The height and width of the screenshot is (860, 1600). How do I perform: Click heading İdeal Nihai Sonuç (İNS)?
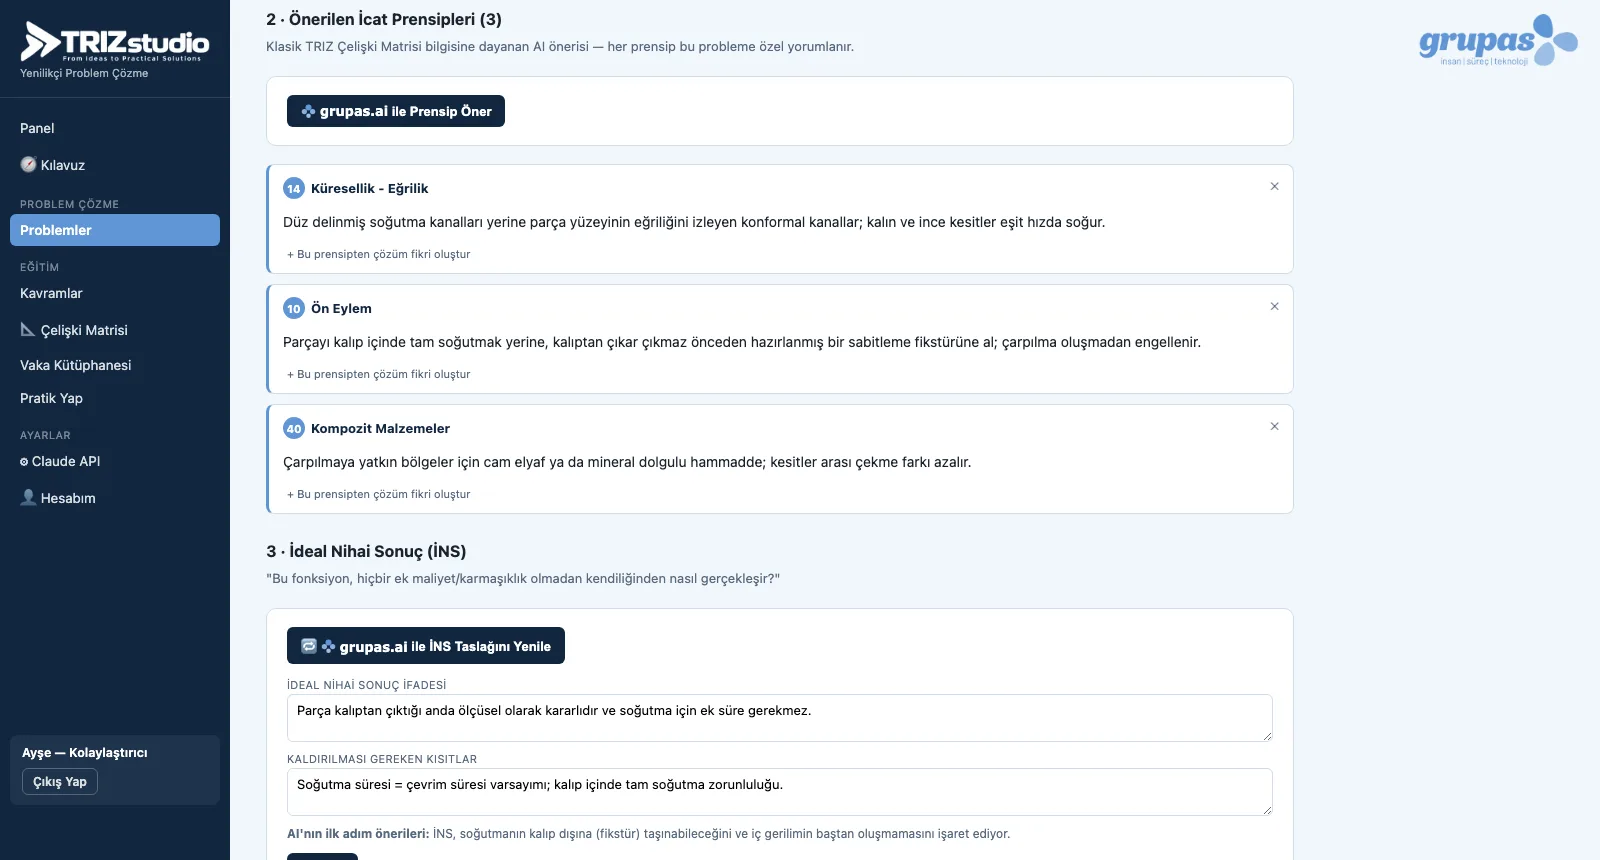click(x=366, y=551)
